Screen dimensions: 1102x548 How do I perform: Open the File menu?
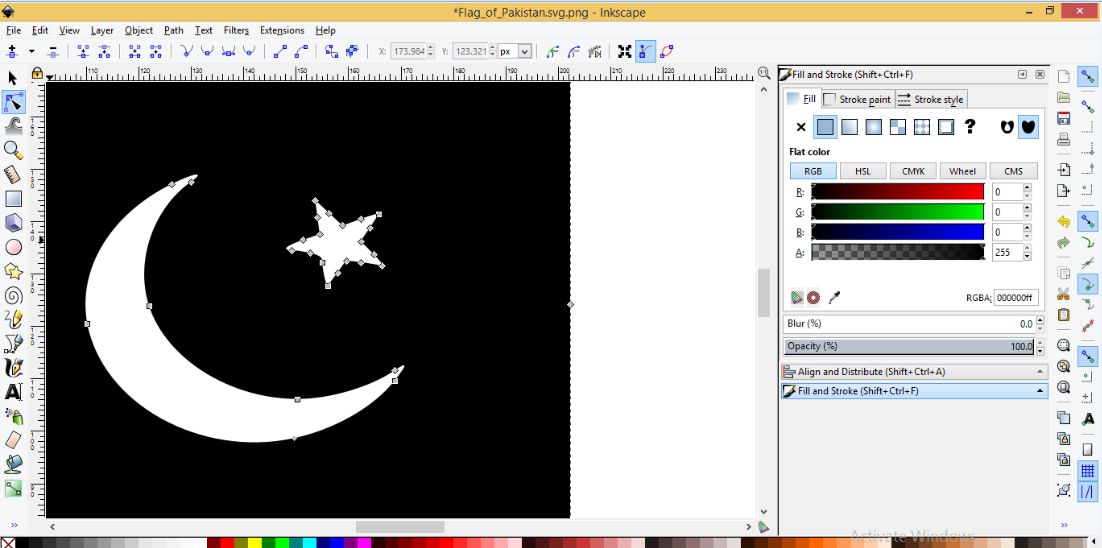coord(13,30)
